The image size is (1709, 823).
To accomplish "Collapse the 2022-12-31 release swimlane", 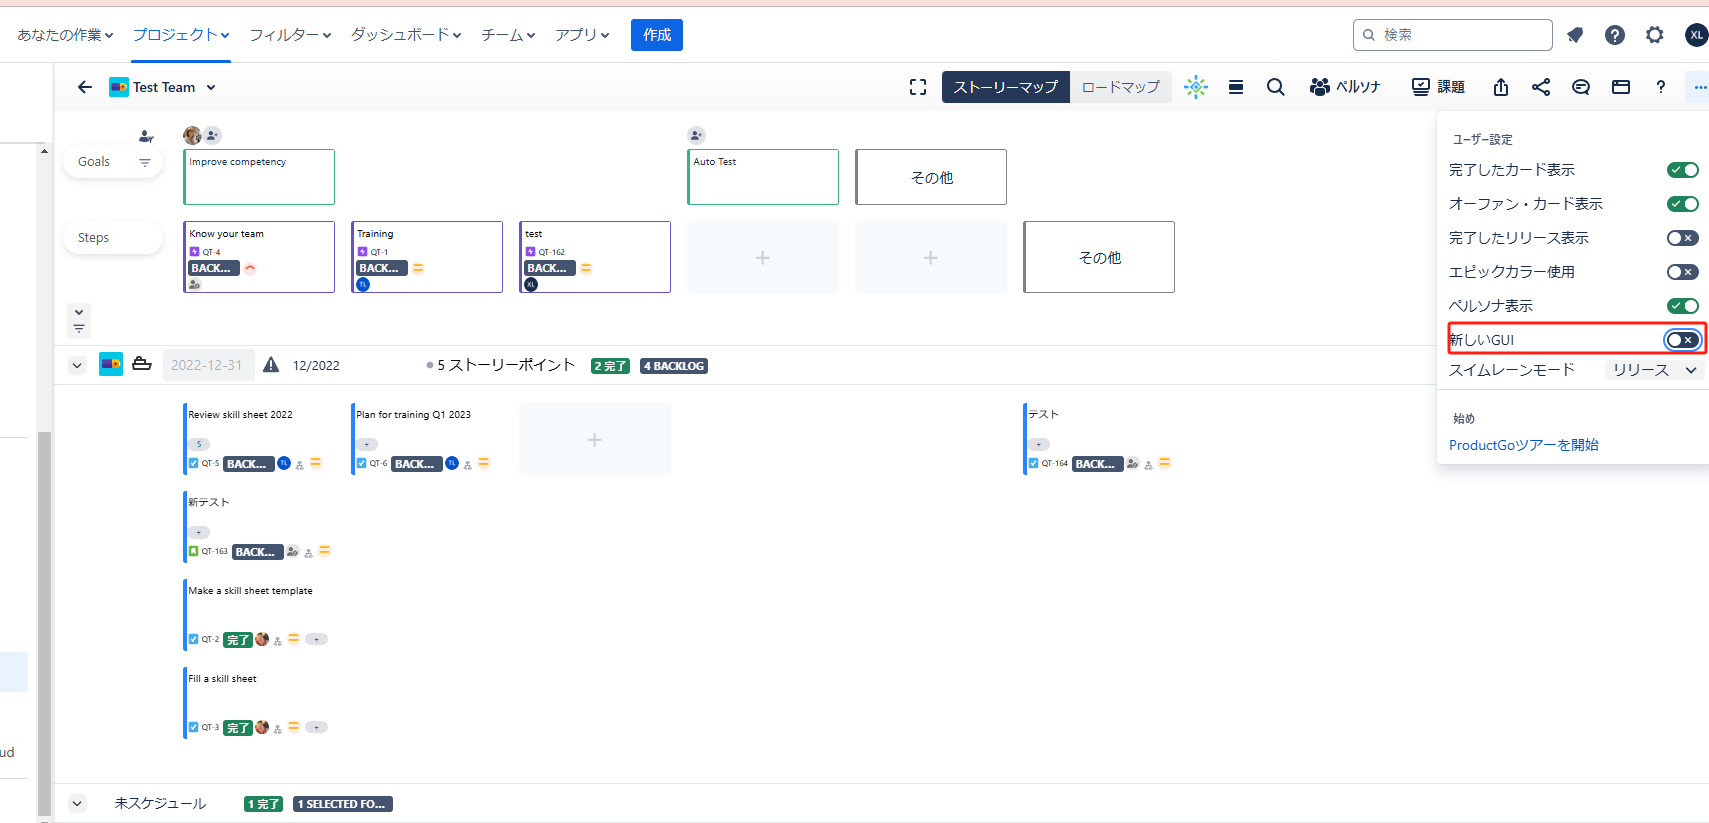I will [x=77, y=365].
